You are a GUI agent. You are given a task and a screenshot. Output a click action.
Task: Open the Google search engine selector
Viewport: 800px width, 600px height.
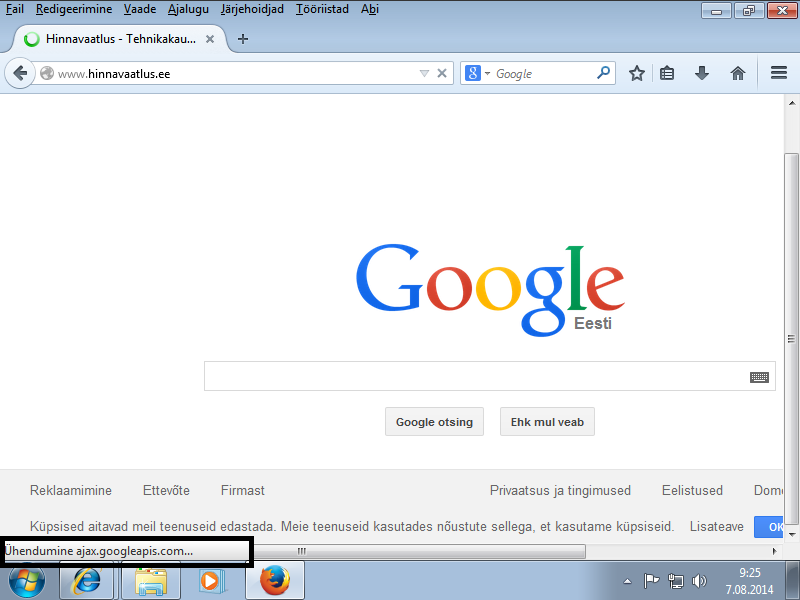coord(477,73)
